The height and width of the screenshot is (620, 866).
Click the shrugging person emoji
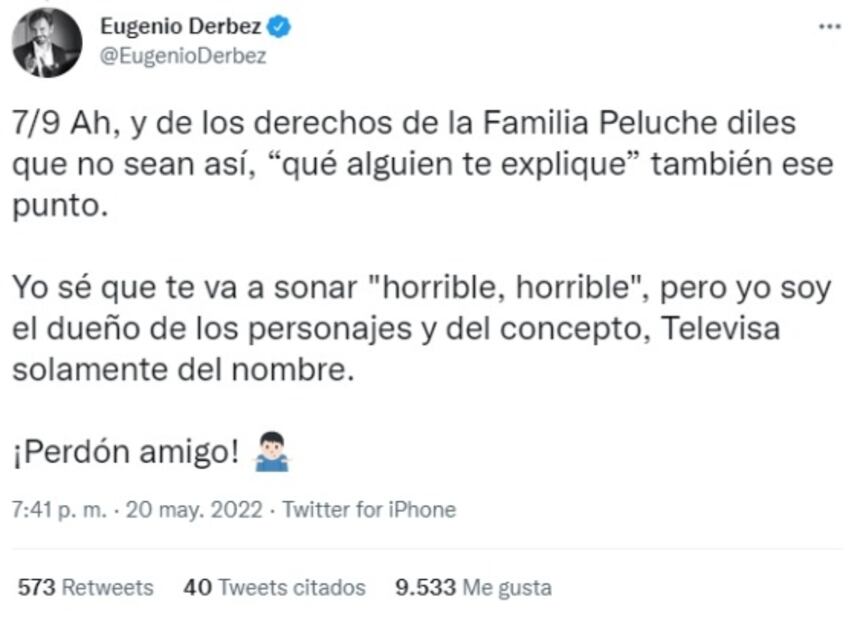(271, 454)
